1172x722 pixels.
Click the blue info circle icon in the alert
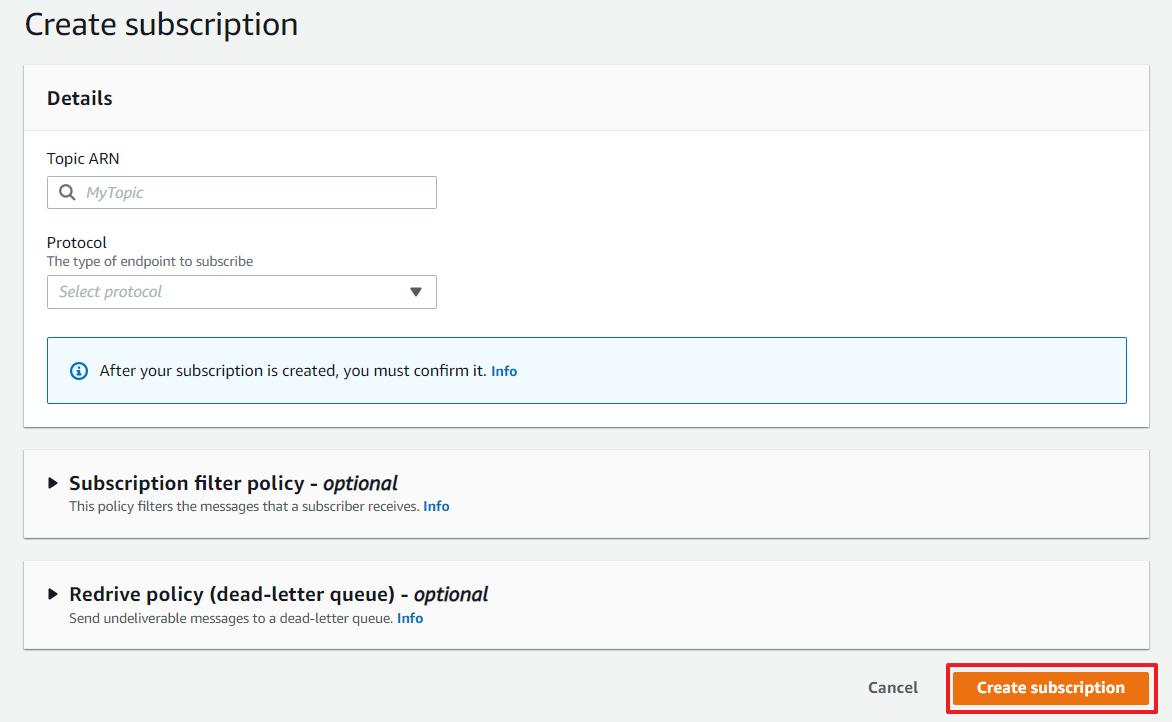(79, 371)
